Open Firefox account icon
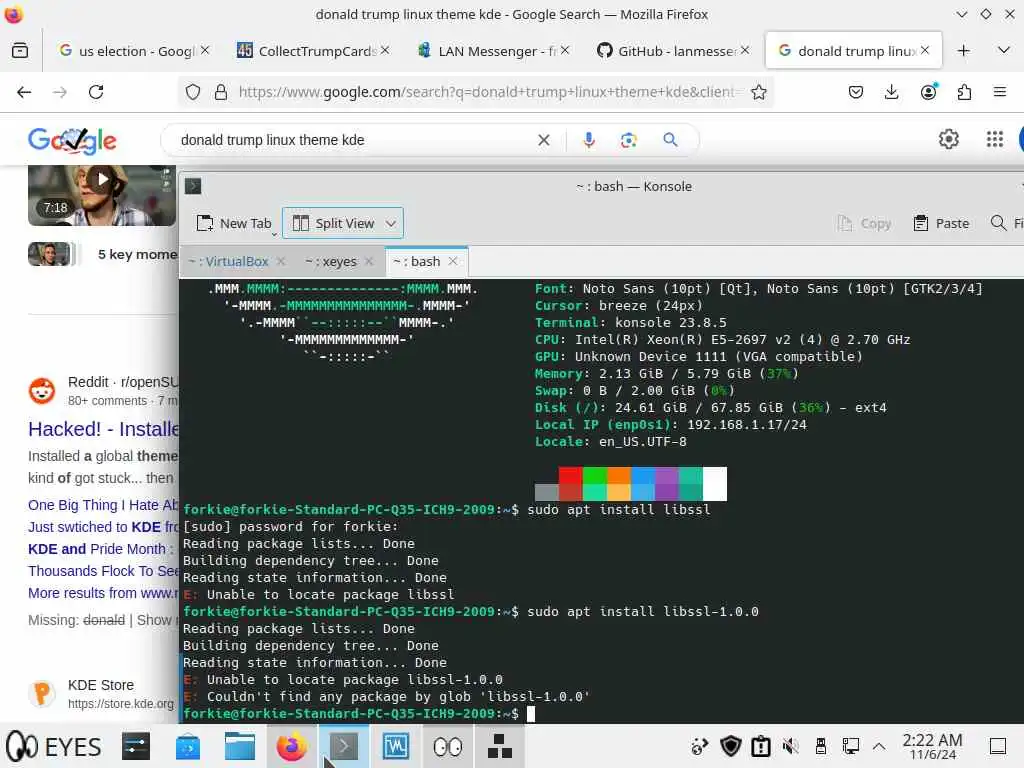 click(928, 92)
